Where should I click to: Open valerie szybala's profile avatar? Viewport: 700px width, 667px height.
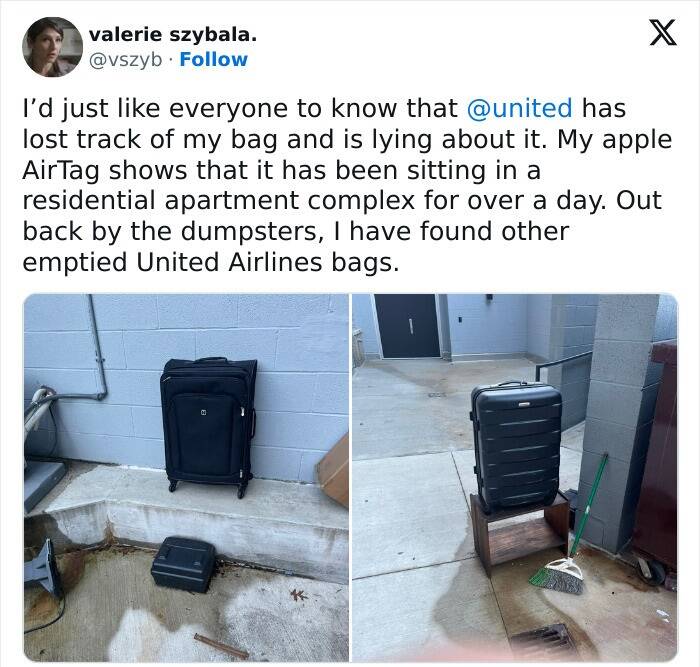(53, 47)
